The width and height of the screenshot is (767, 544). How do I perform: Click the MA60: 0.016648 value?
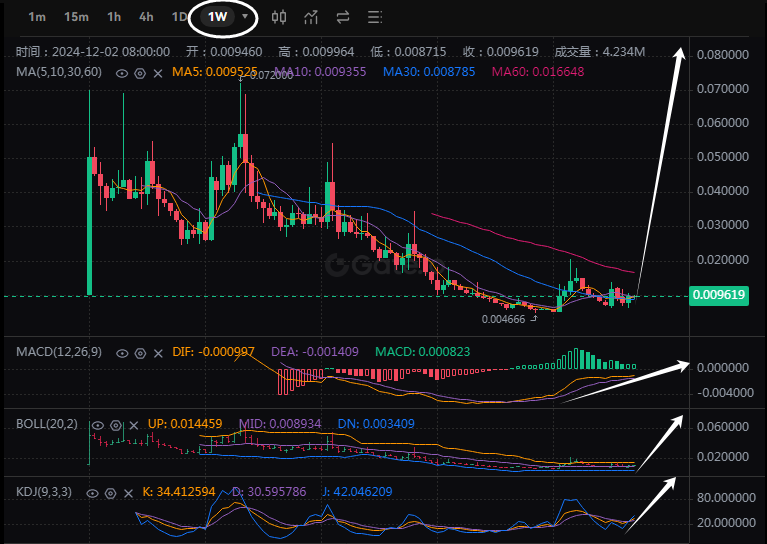[538, 72]
